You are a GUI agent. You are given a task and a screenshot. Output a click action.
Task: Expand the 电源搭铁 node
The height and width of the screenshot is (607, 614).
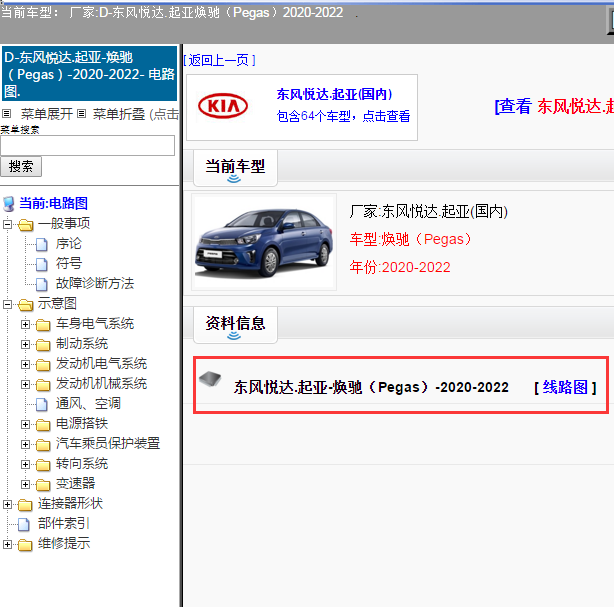tap(25, 424)
